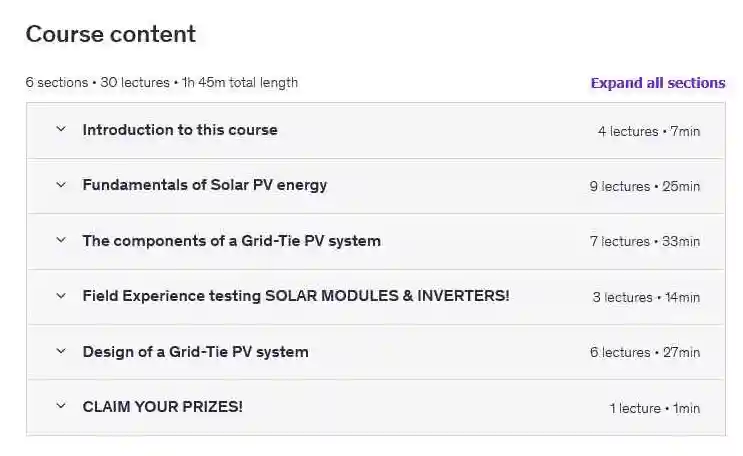Open Design of a Grid-Tie PV system title
This screenshot has height=456, width=743.
pos(195,352)
